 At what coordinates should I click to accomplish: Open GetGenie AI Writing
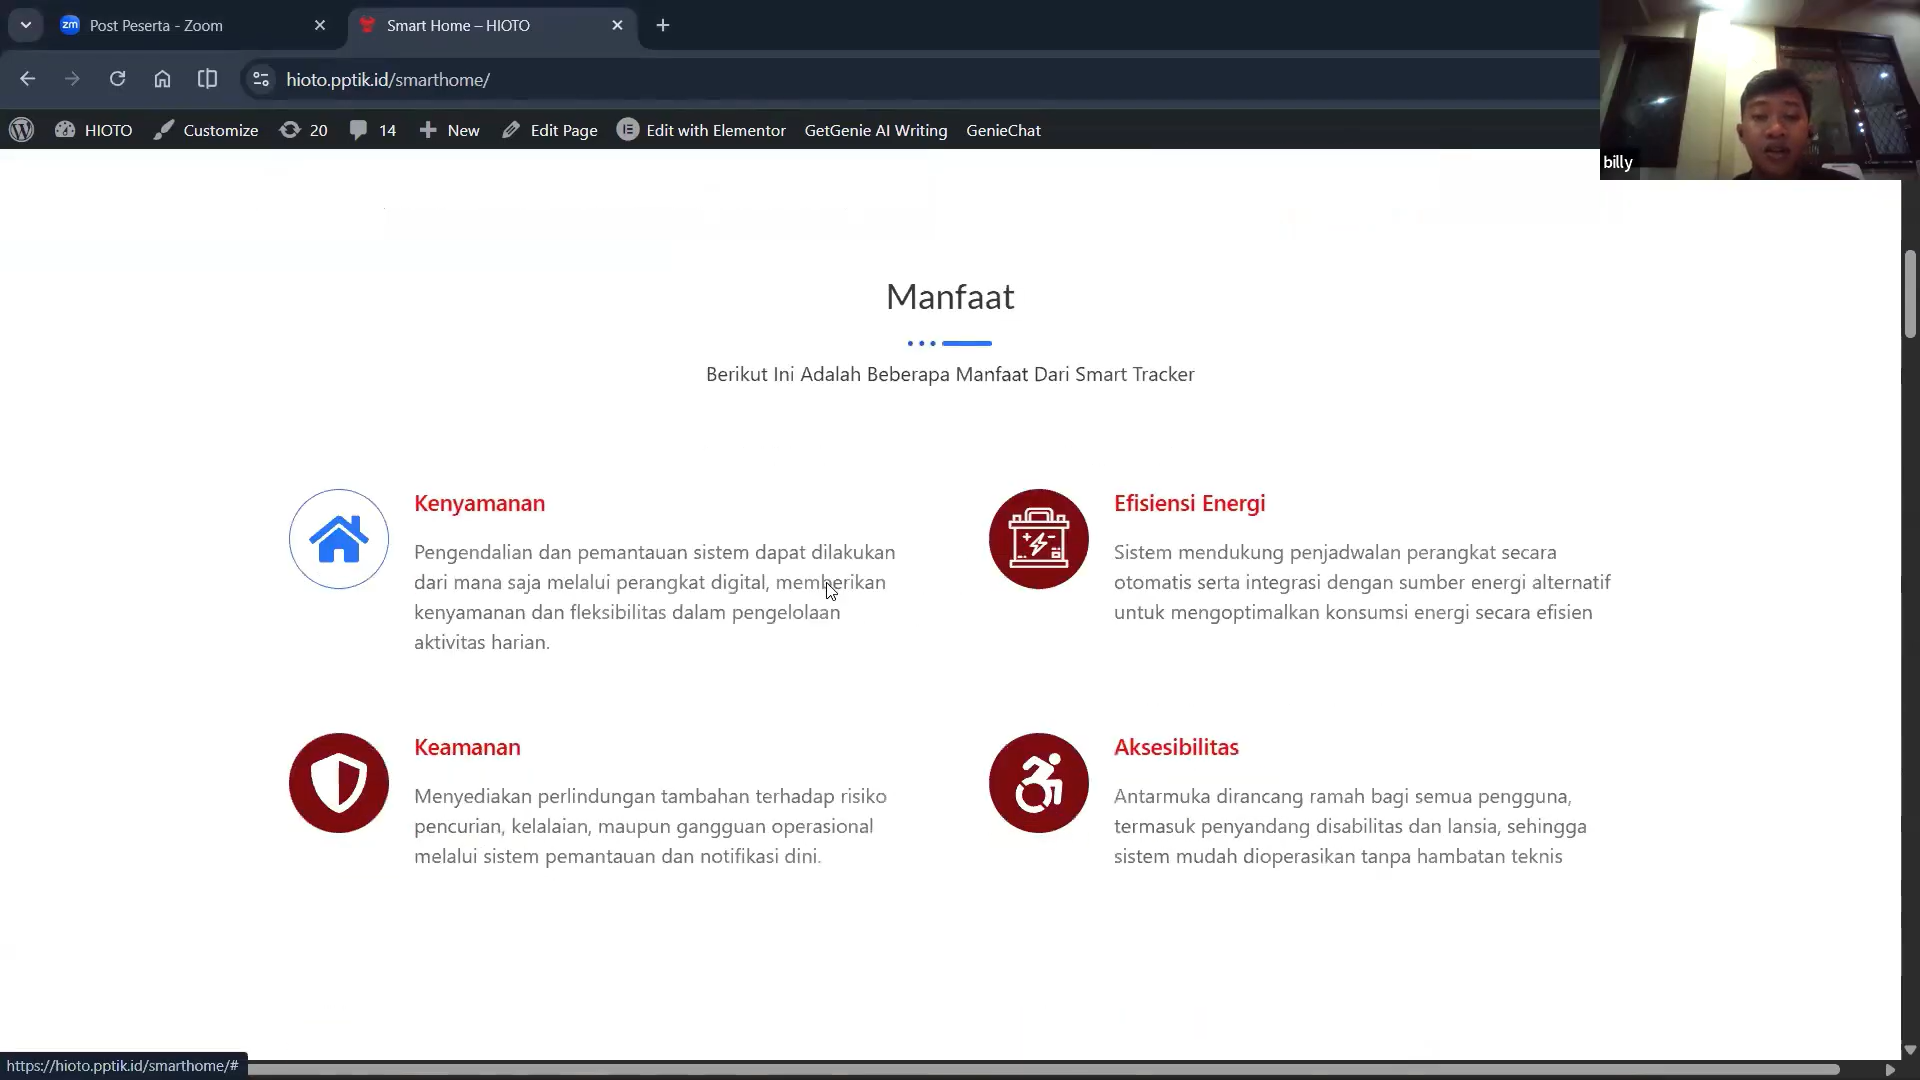point(875,130)
